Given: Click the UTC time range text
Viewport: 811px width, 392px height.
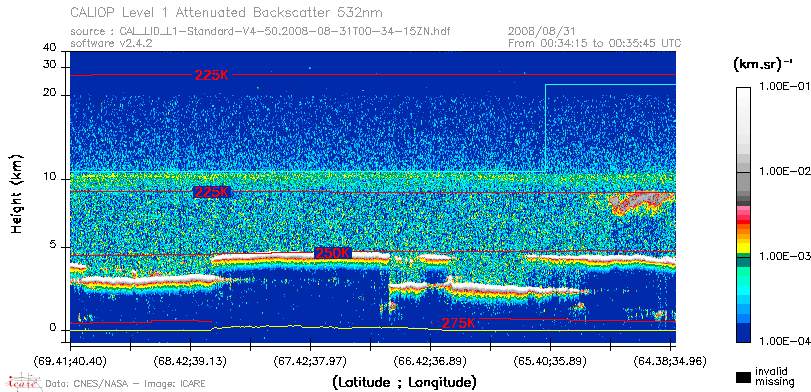Looking at the screenshot, I should (595, 43).
